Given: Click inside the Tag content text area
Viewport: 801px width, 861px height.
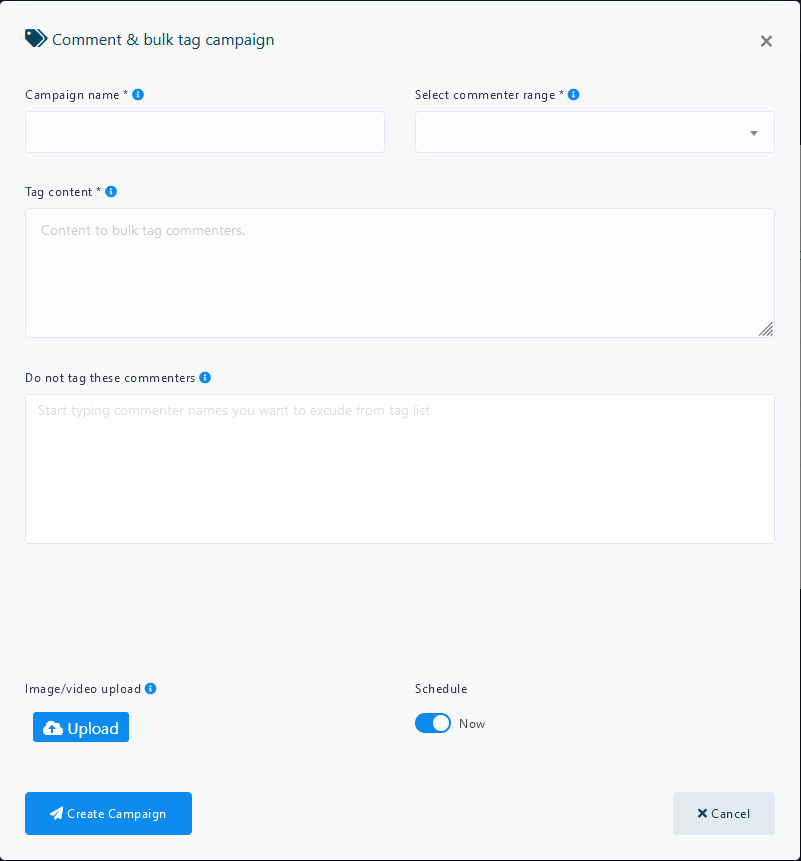Looking at the screenshot, I should 399,273.
